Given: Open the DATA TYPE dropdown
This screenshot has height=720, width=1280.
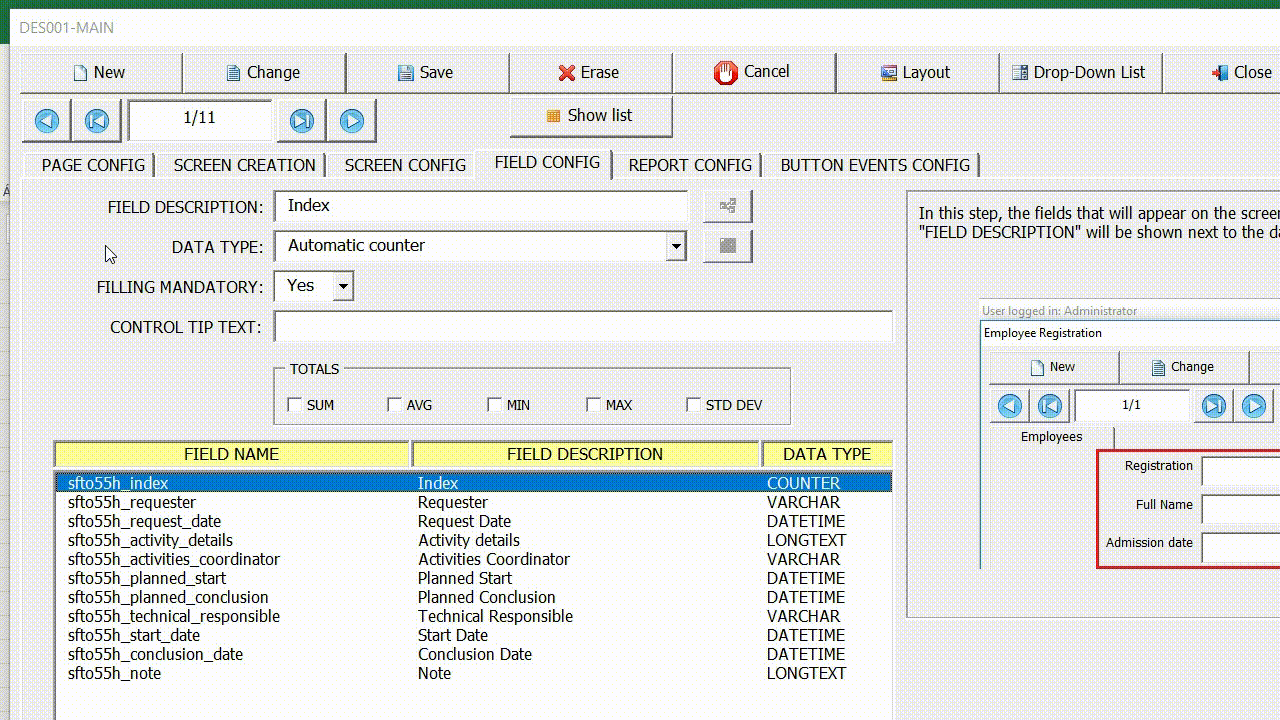Looking at the screenshot, I should pyautogui.click(x=676, y=245).
